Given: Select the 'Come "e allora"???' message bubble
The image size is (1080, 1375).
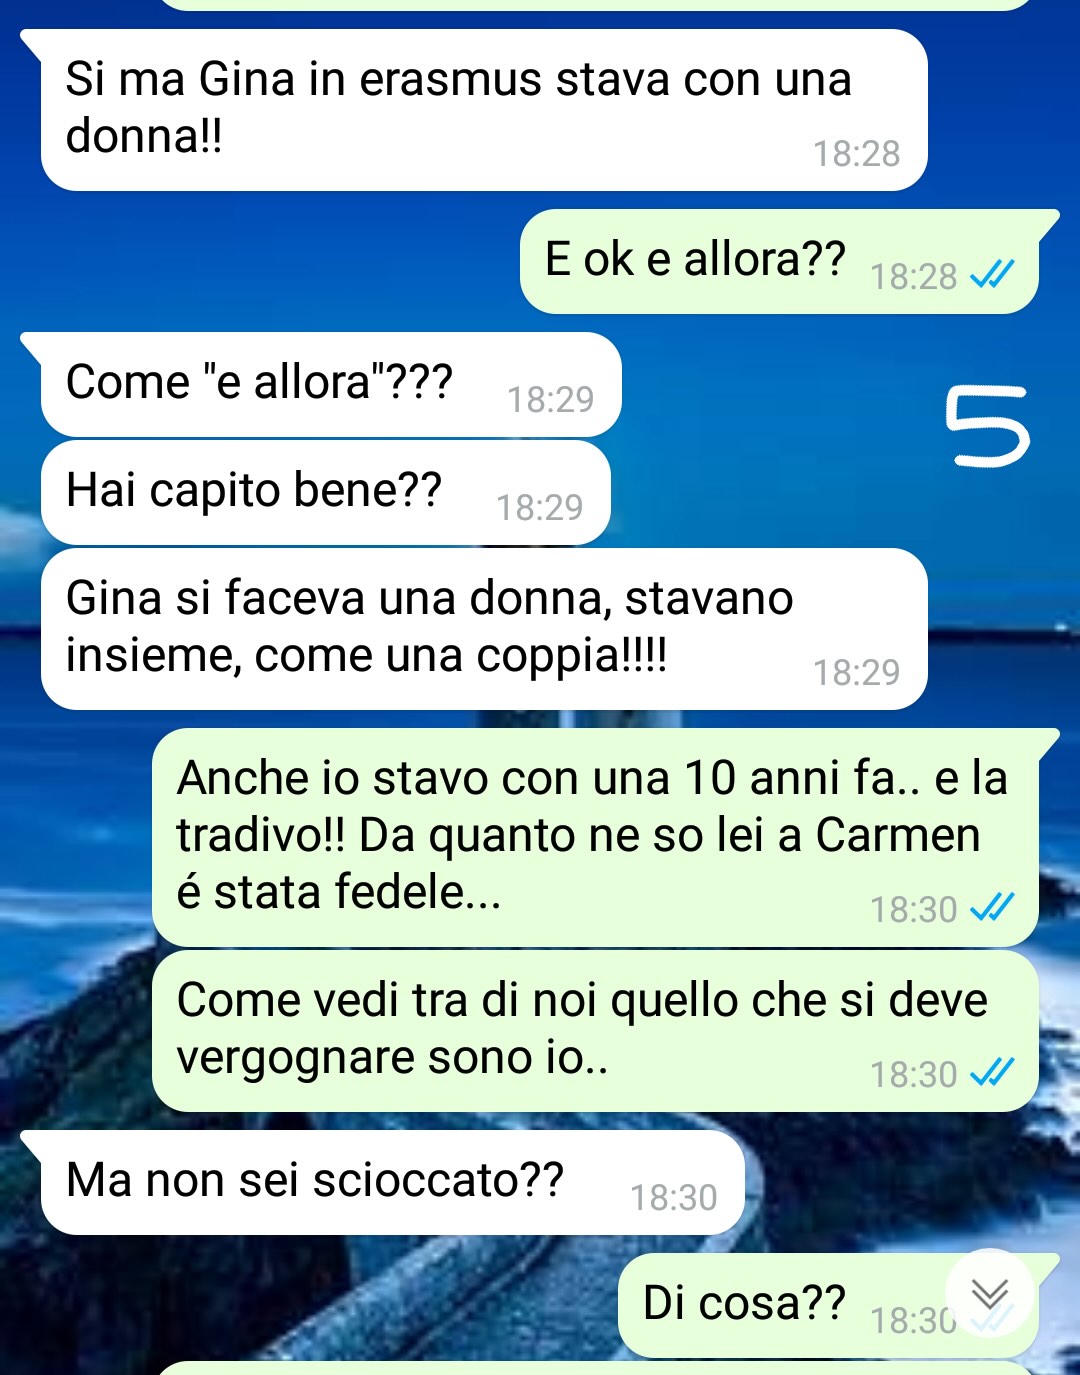Looking at the screenshot, I should tap(331, 385).
